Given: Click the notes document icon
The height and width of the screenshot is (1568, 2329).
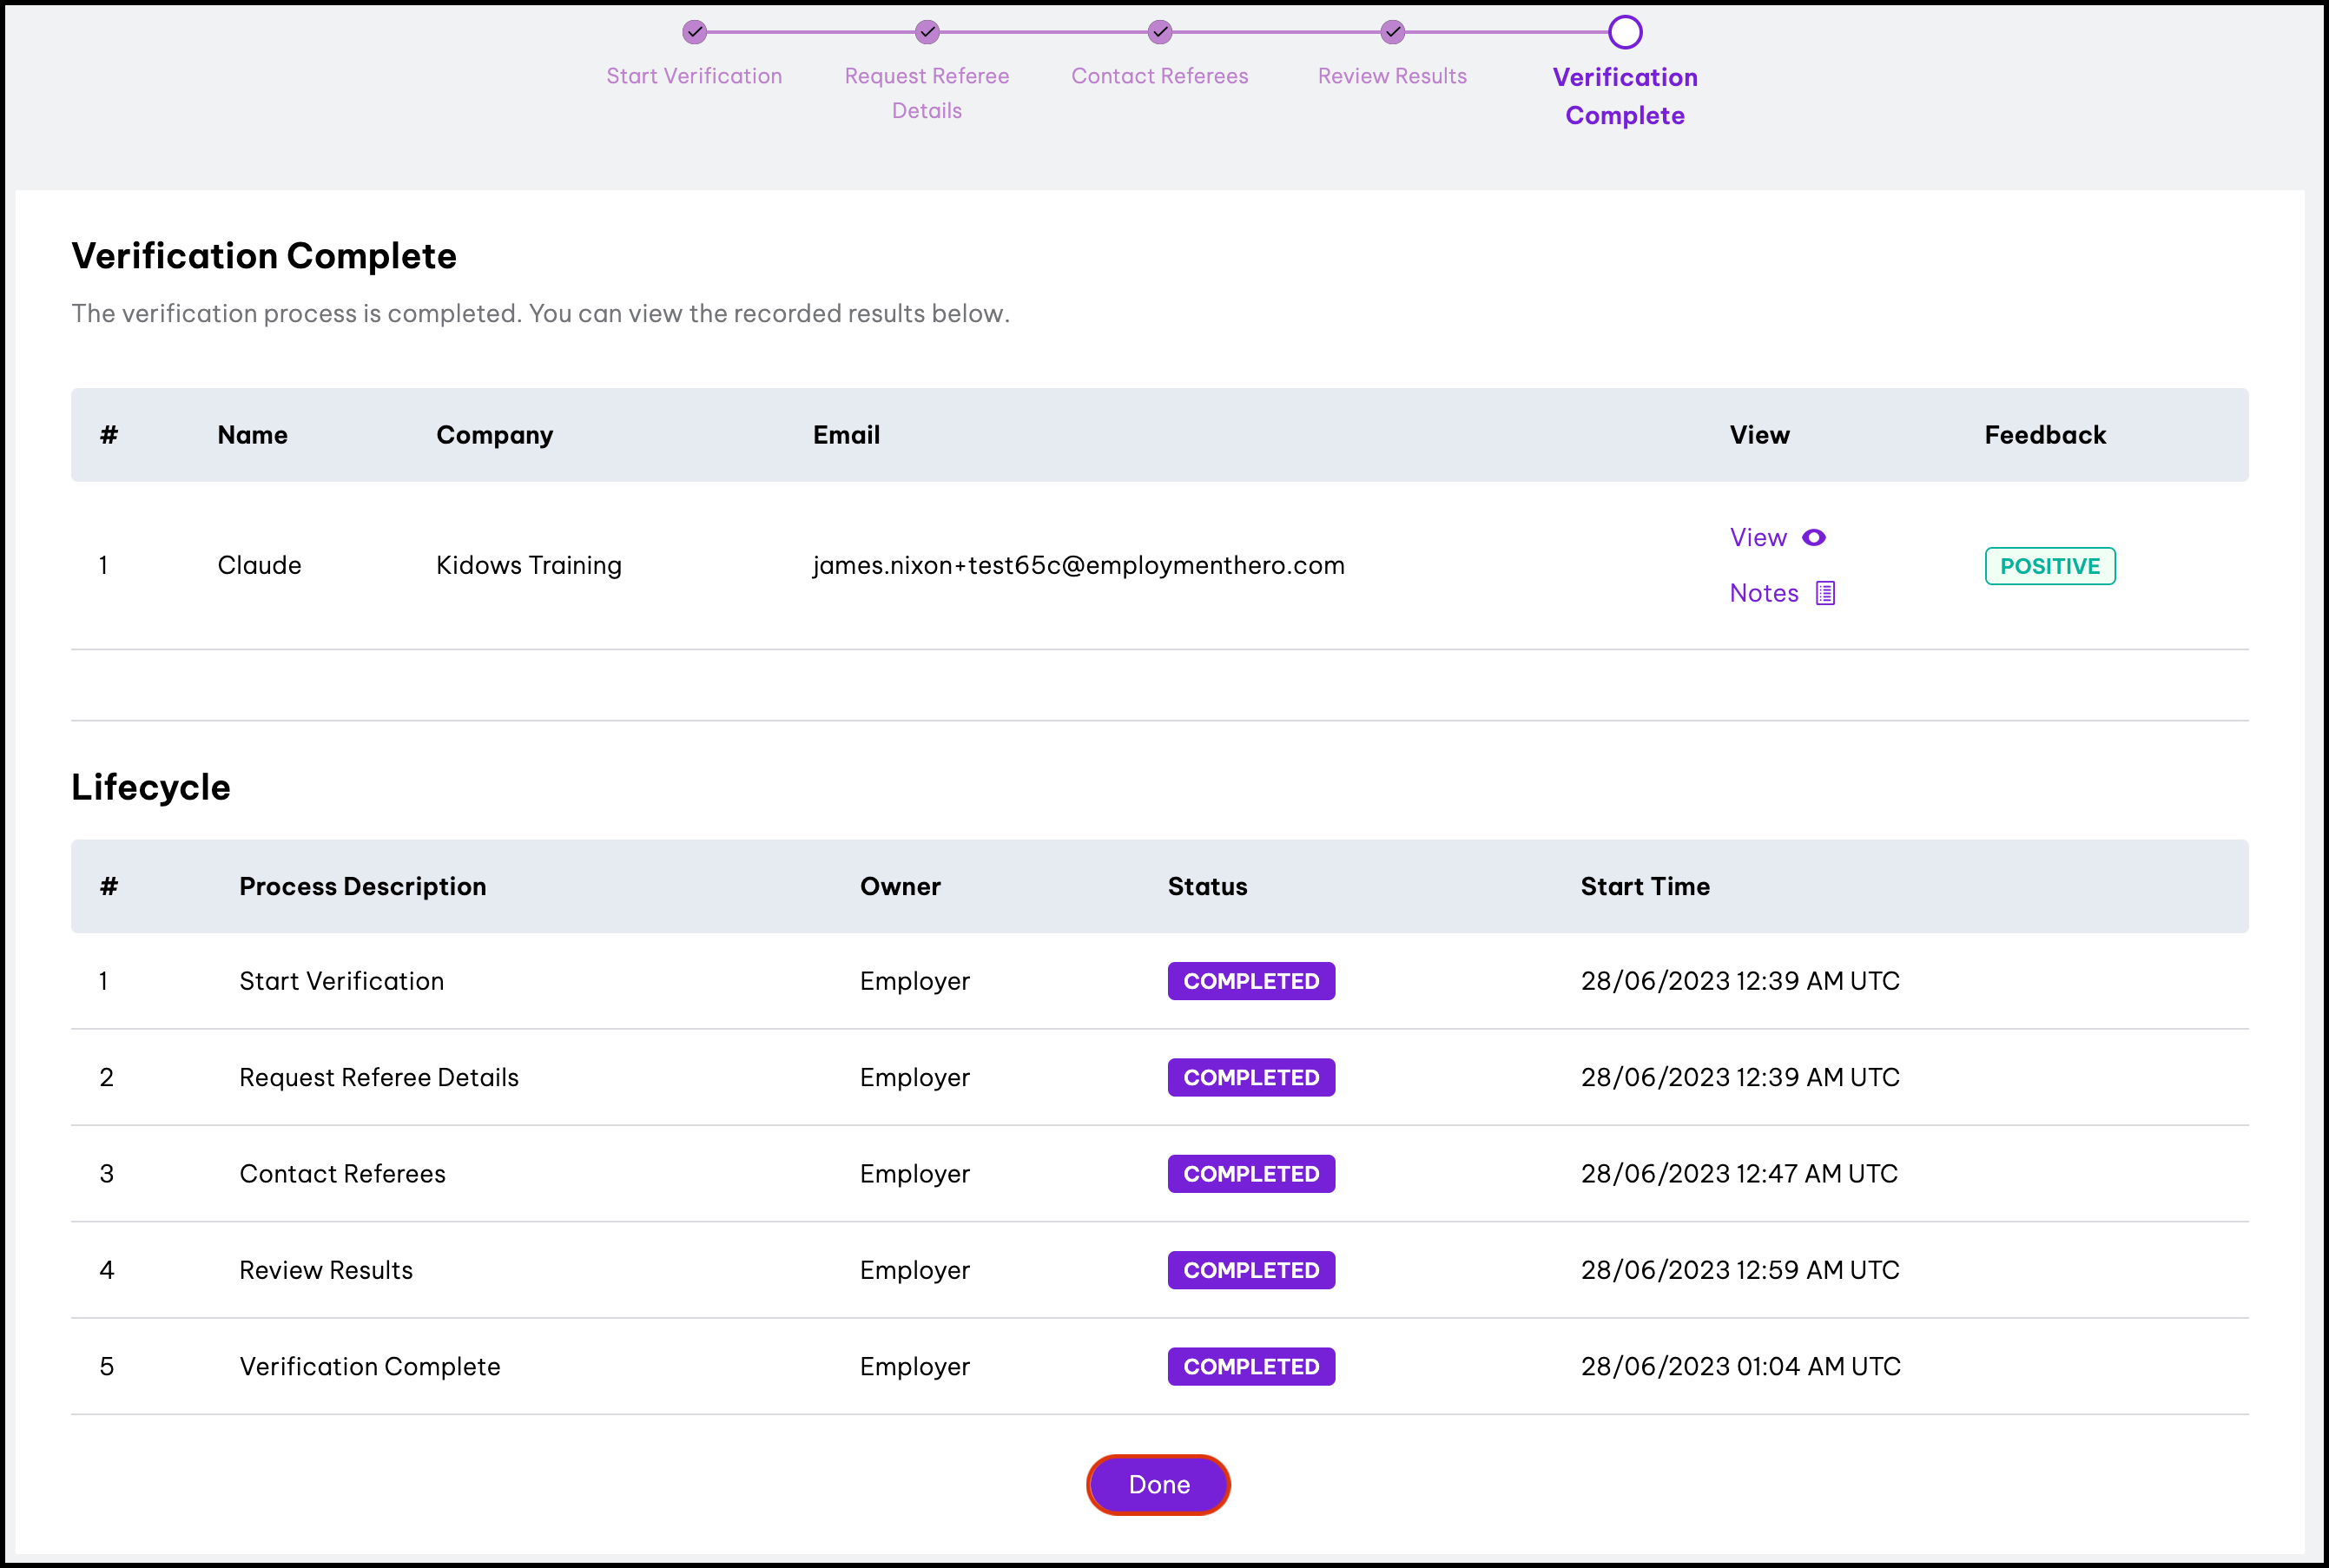Looking at the screenshot, I should (1825, 594).
